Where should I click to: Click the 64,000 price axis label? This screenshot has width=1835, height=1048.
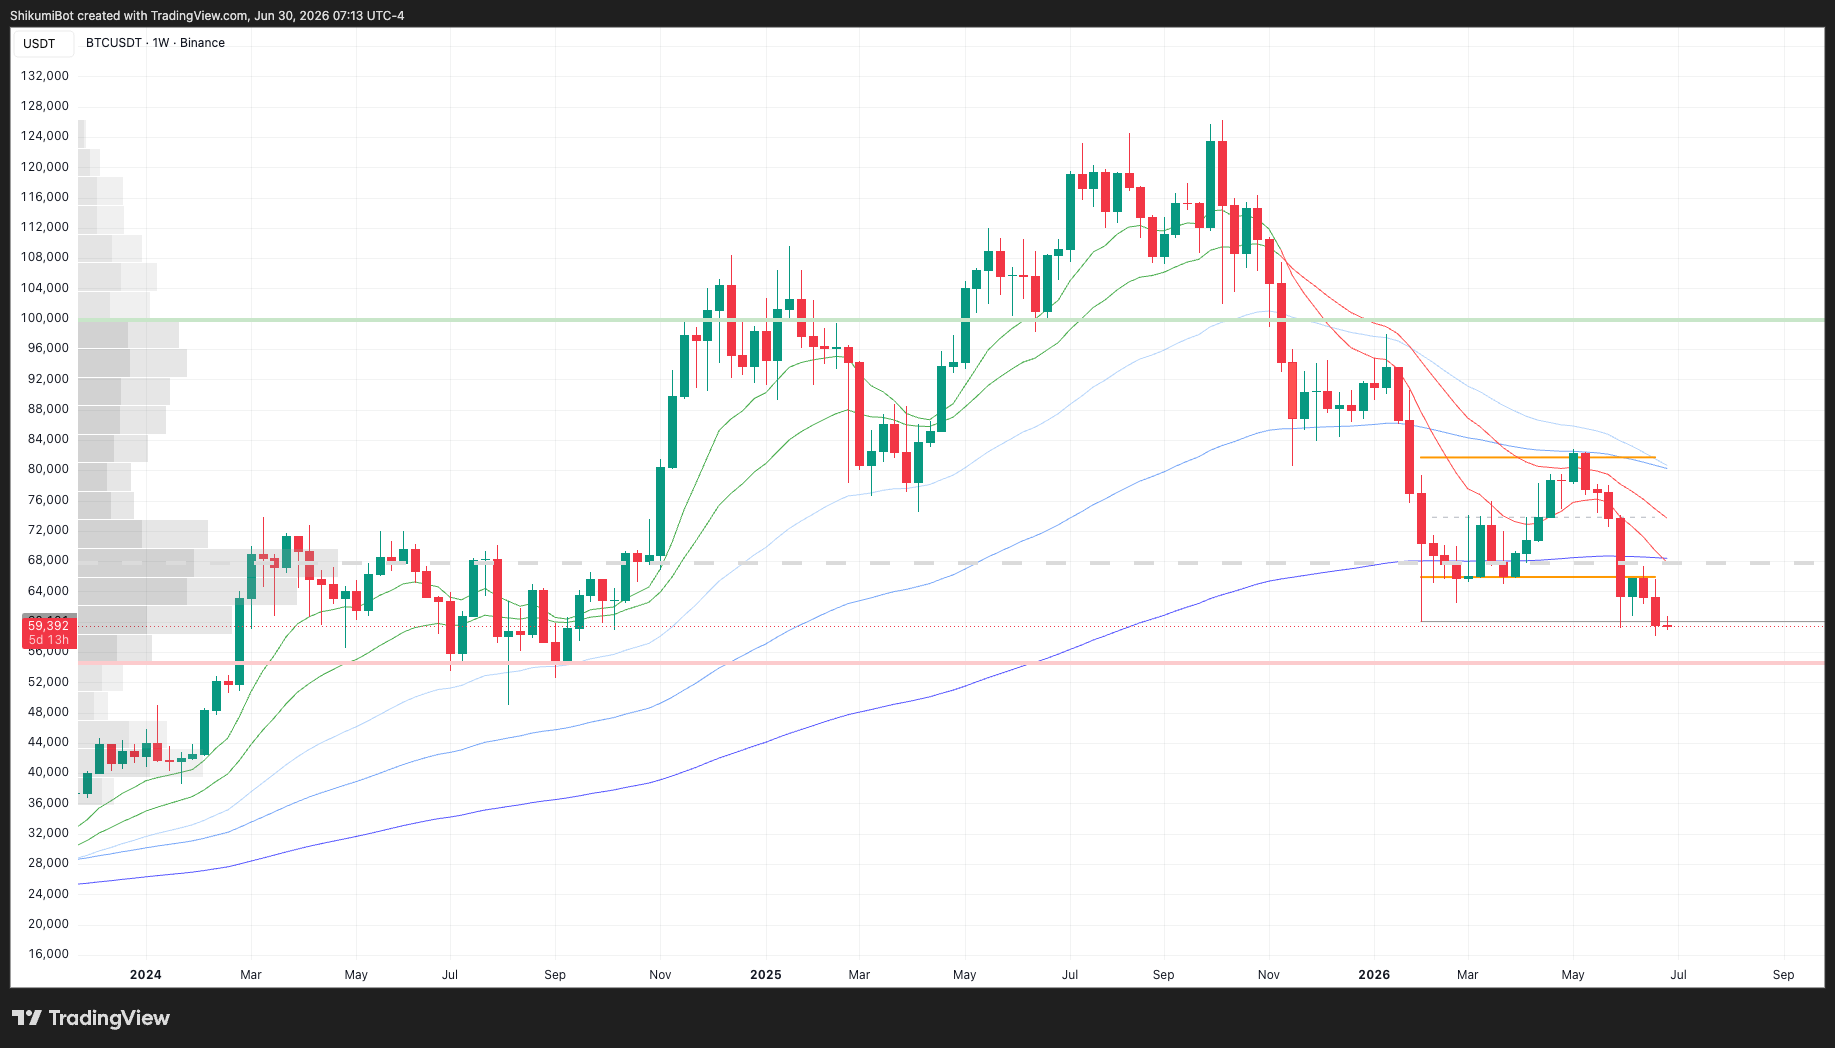tap(48, 591)
